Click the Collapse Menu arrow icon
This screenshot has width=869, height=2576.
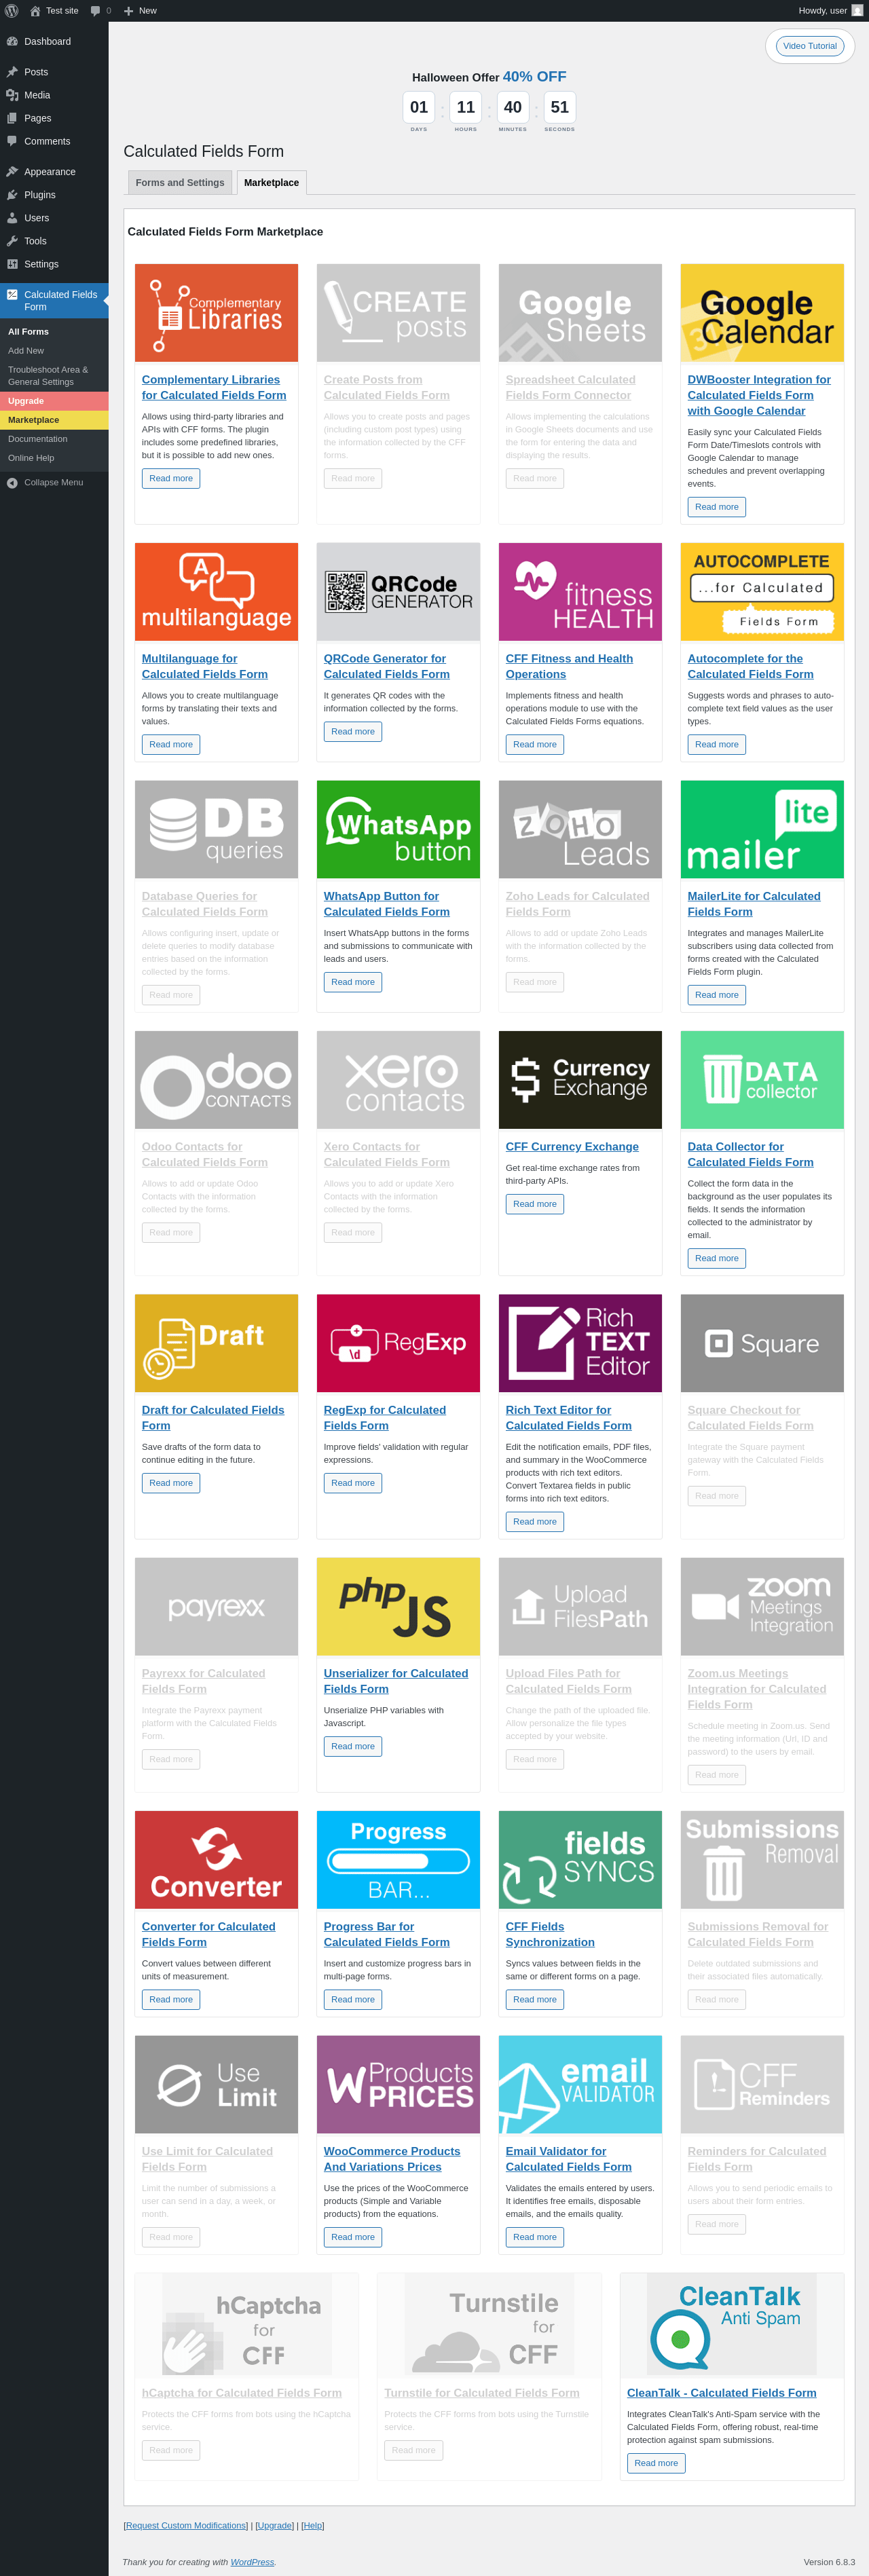pos(12,482)
